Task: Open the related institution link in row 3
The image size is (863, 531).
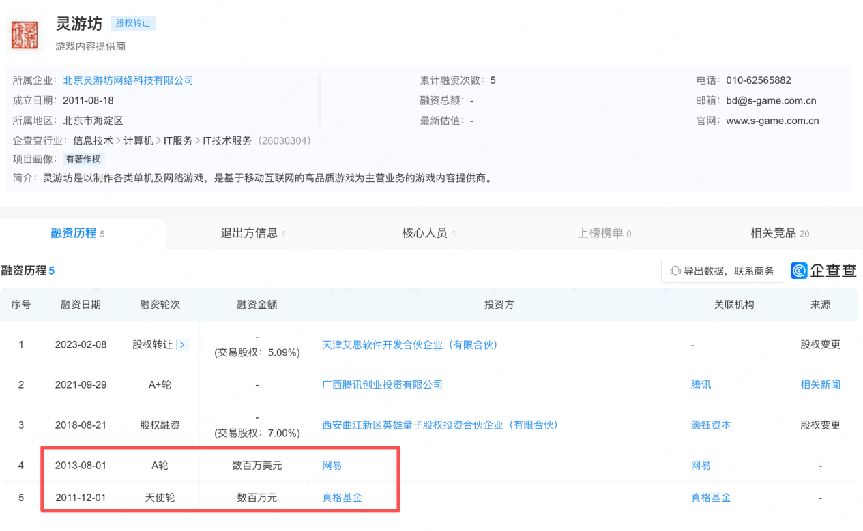Action: [711, 425]
